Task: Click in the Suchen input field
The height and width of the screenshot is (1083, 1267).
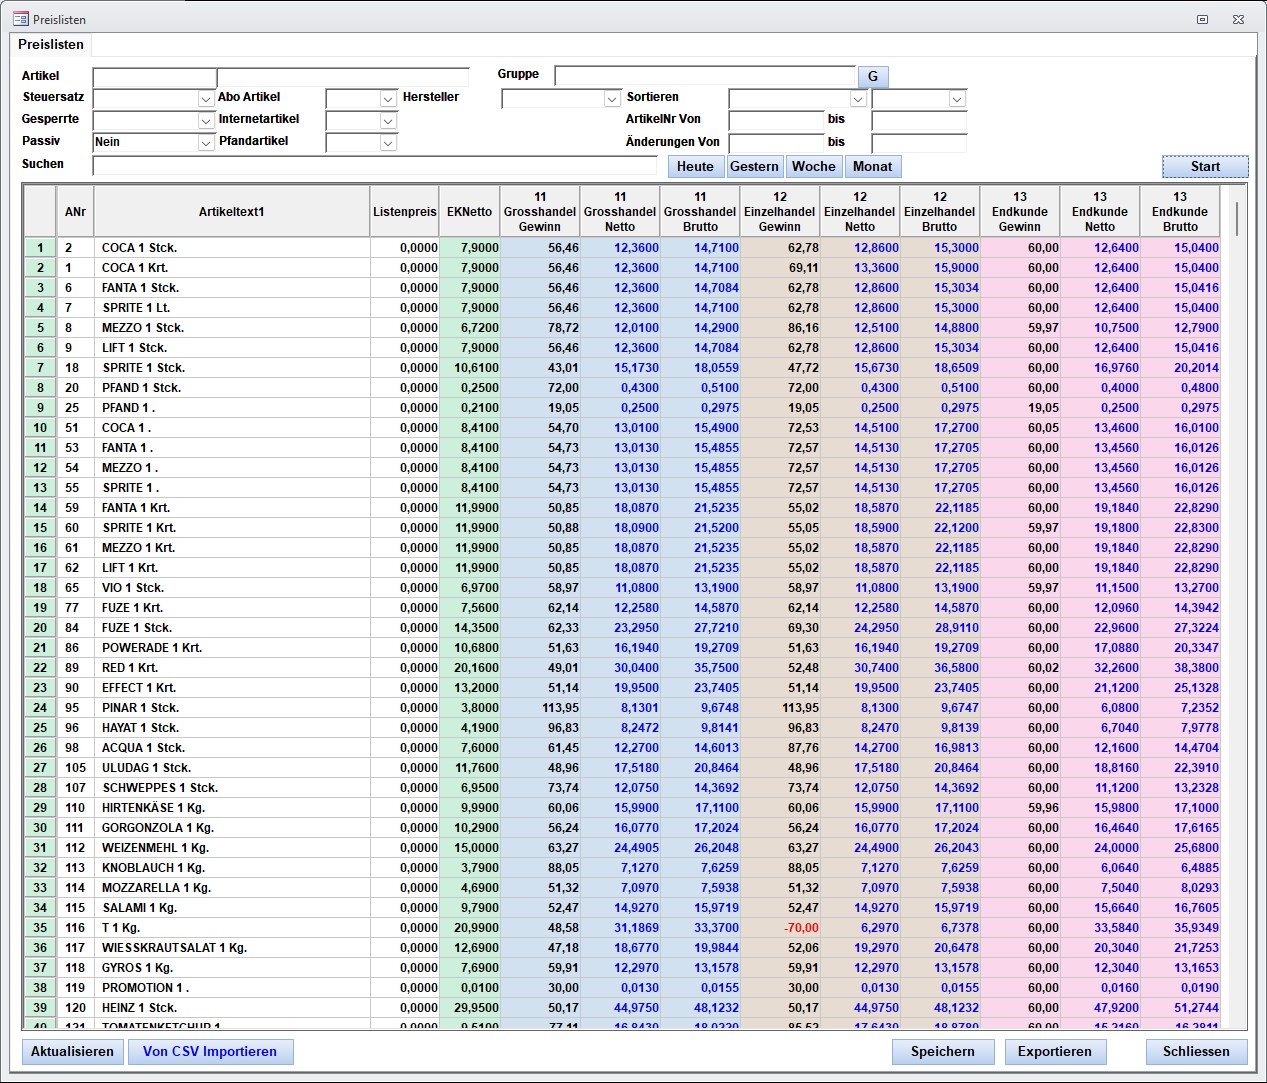Action: [x=375, y=166]
